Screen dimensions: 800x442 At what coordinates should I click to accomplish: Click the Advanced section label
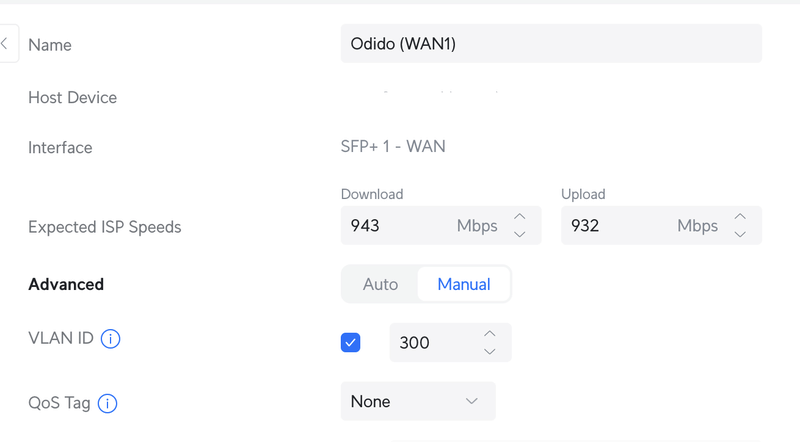(x=66, y=284)
